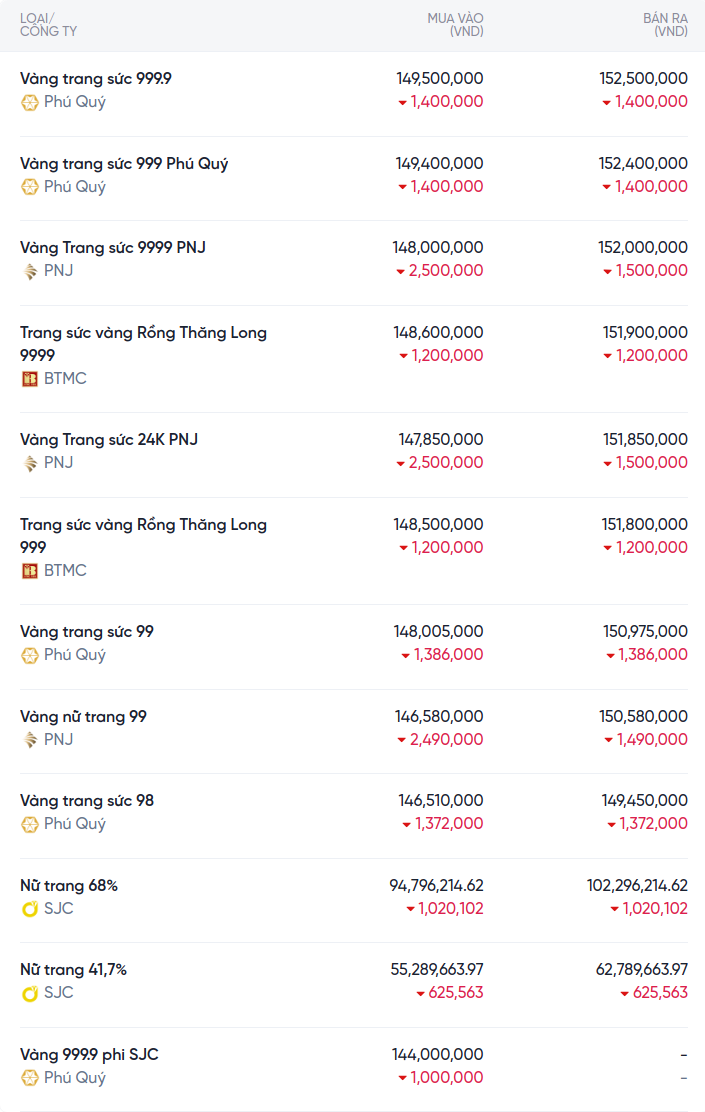The height and width of the screenshot is (1112, 705).
Task: Select Vàng trang sức 99 title
Action: click(87, 632)
